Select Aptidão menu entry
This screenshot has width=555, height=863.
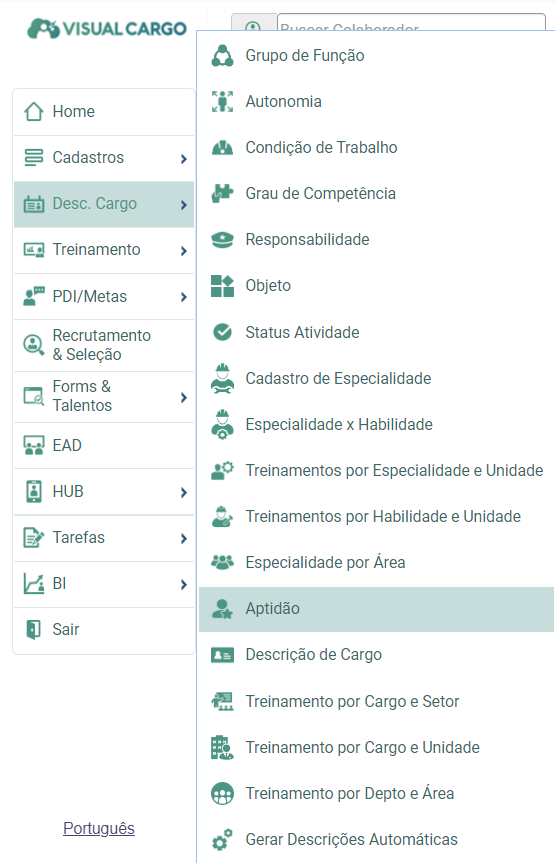376,609
